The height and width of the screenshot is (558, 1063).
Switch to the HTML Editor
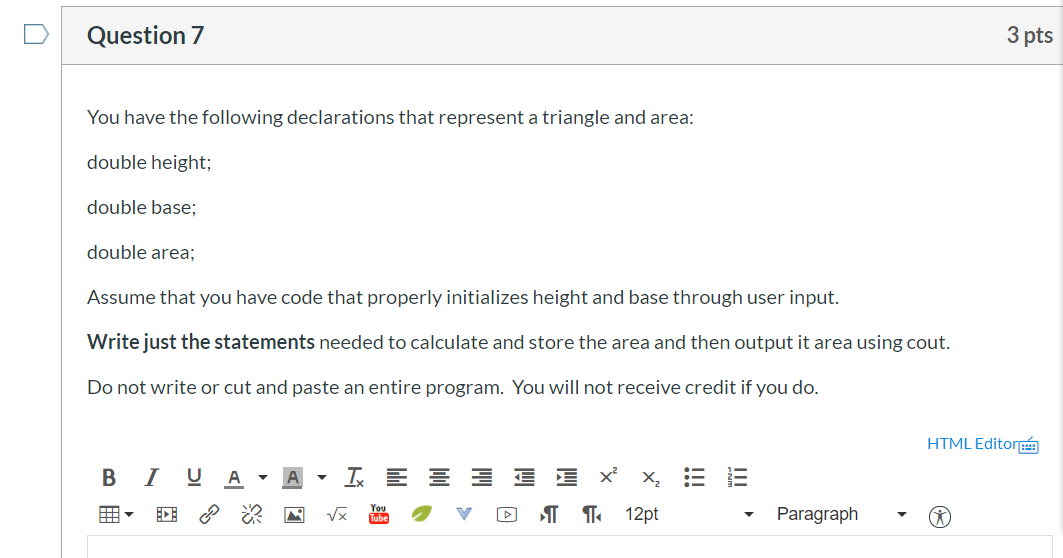972,443
